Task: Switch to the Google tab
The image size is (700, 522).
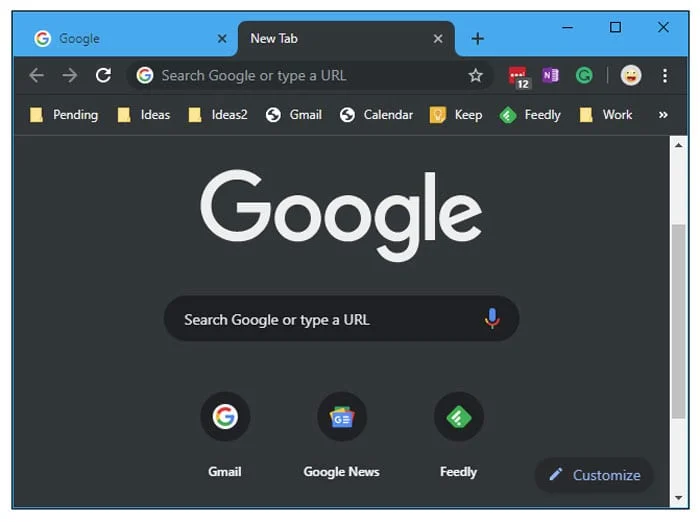Action: coord(126,38)
